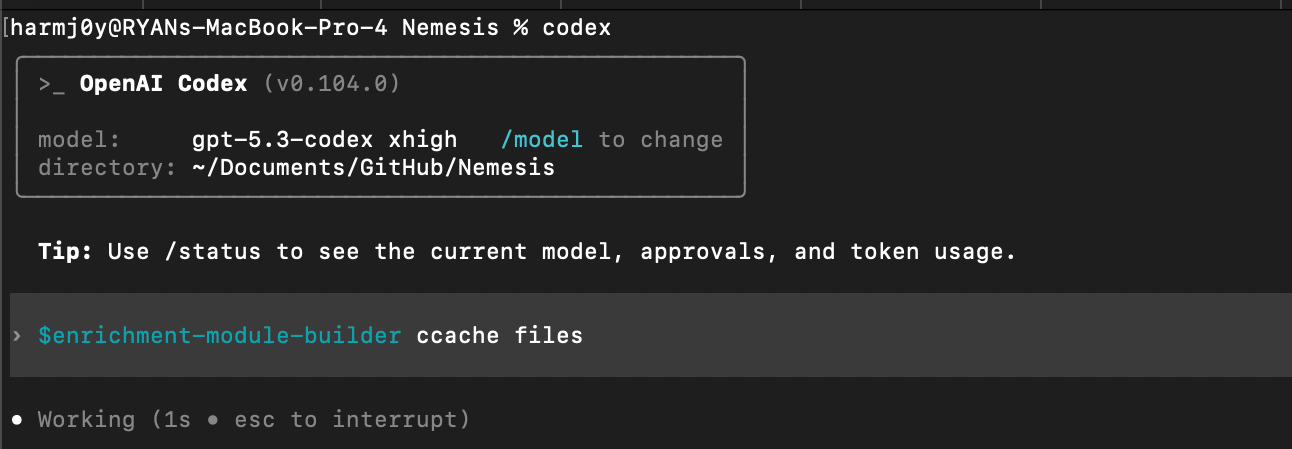
Task: Click the ~/Documents/GitHub/Nemesis directory path
Action: click(373, 168)
